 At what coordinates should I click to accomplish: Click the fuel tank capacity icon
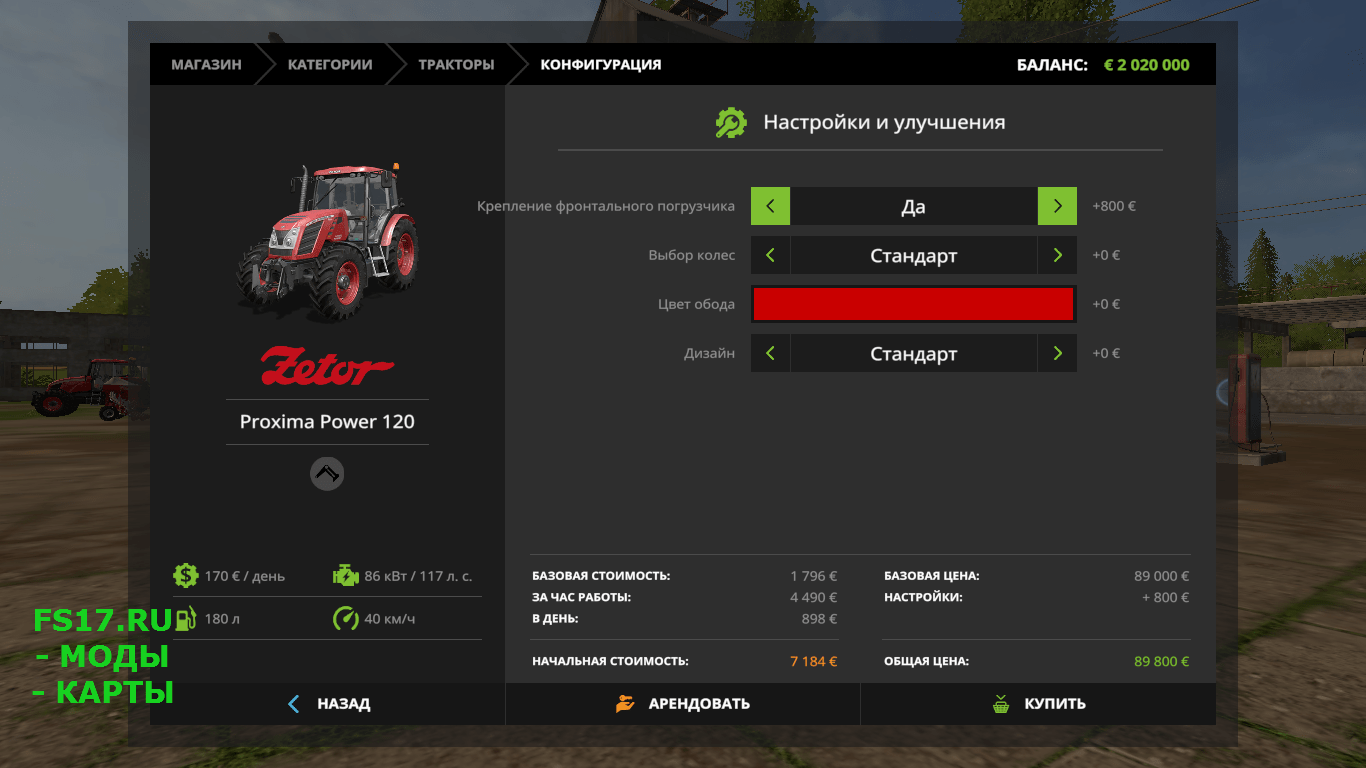(x=185, y=618)
